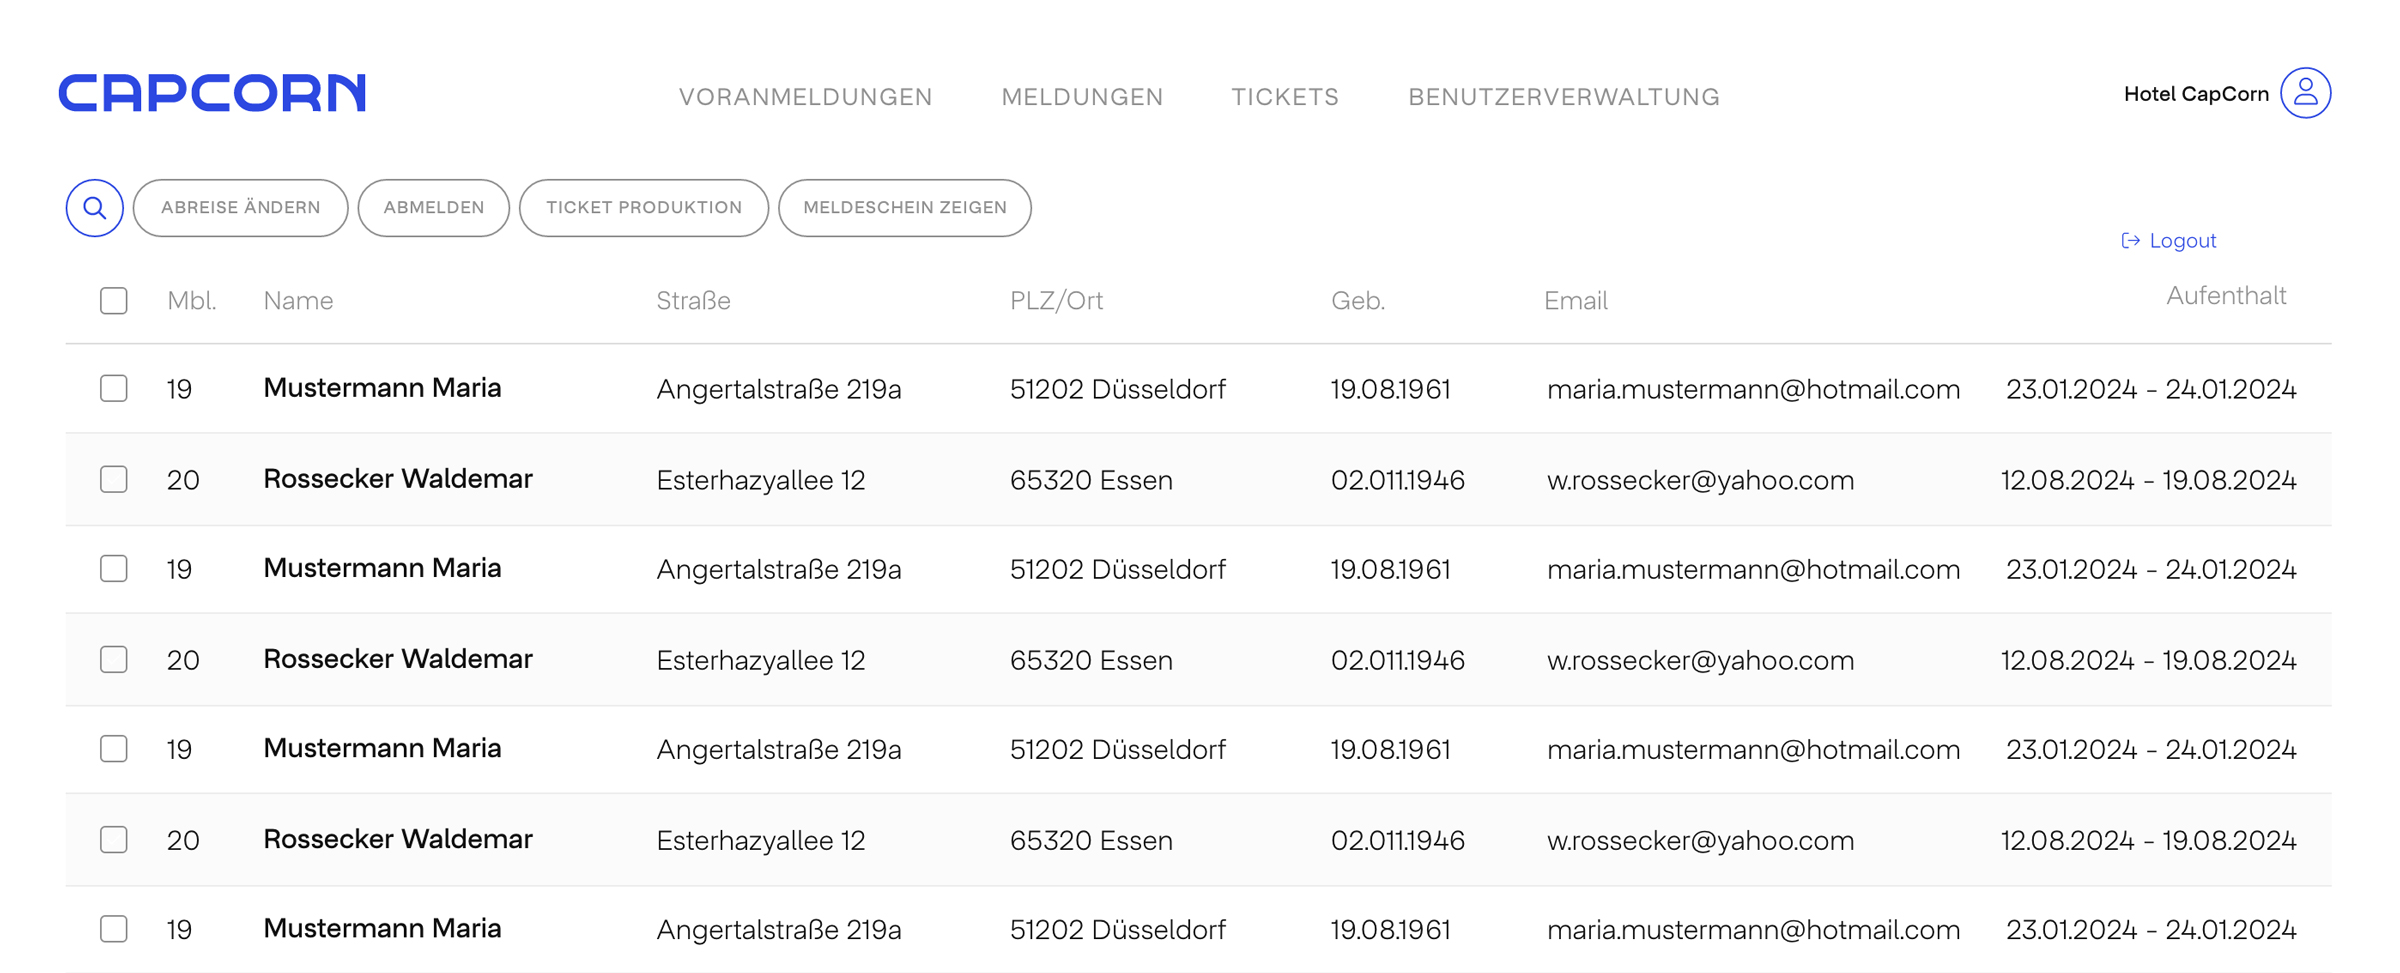Click the CapCorn logo
Image resolution: width=2400 pixels, height=973 pixels.
point(213,93)
